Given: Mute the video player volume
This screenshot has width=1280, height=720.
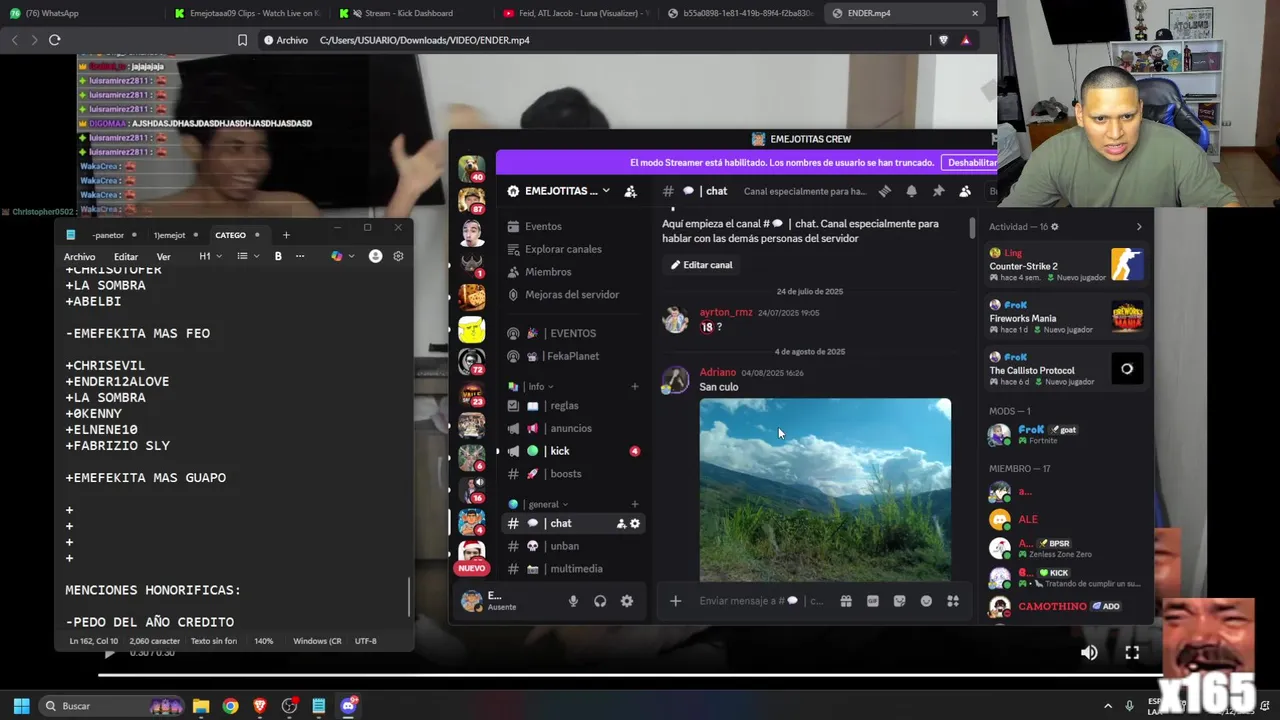Looking at the screenshot, I should pyautogui.click(x=1089, y=652).
